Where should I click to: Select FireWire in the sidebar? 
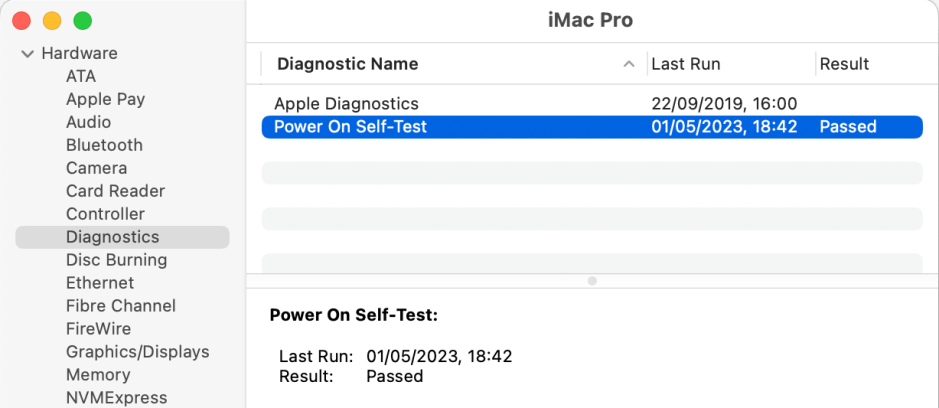(98, 329)
